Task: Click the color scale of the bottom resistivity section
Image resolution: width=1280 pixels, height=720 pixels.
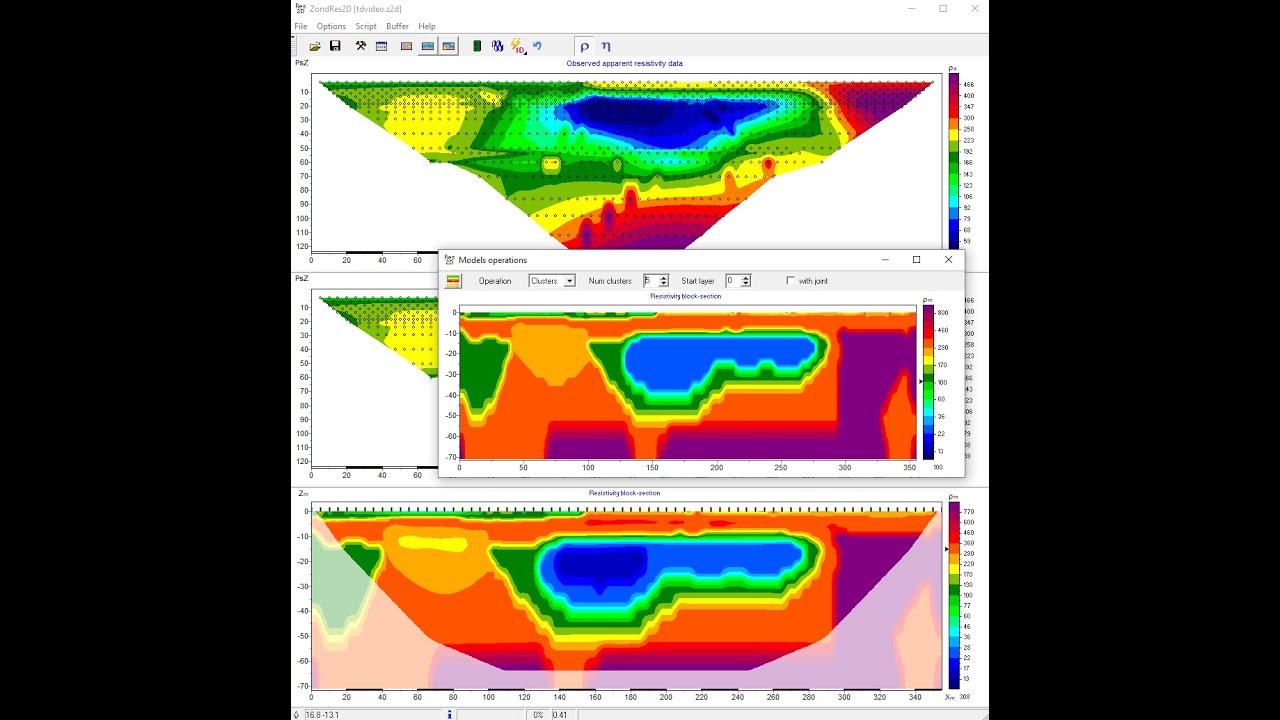Action: (954, 596)
